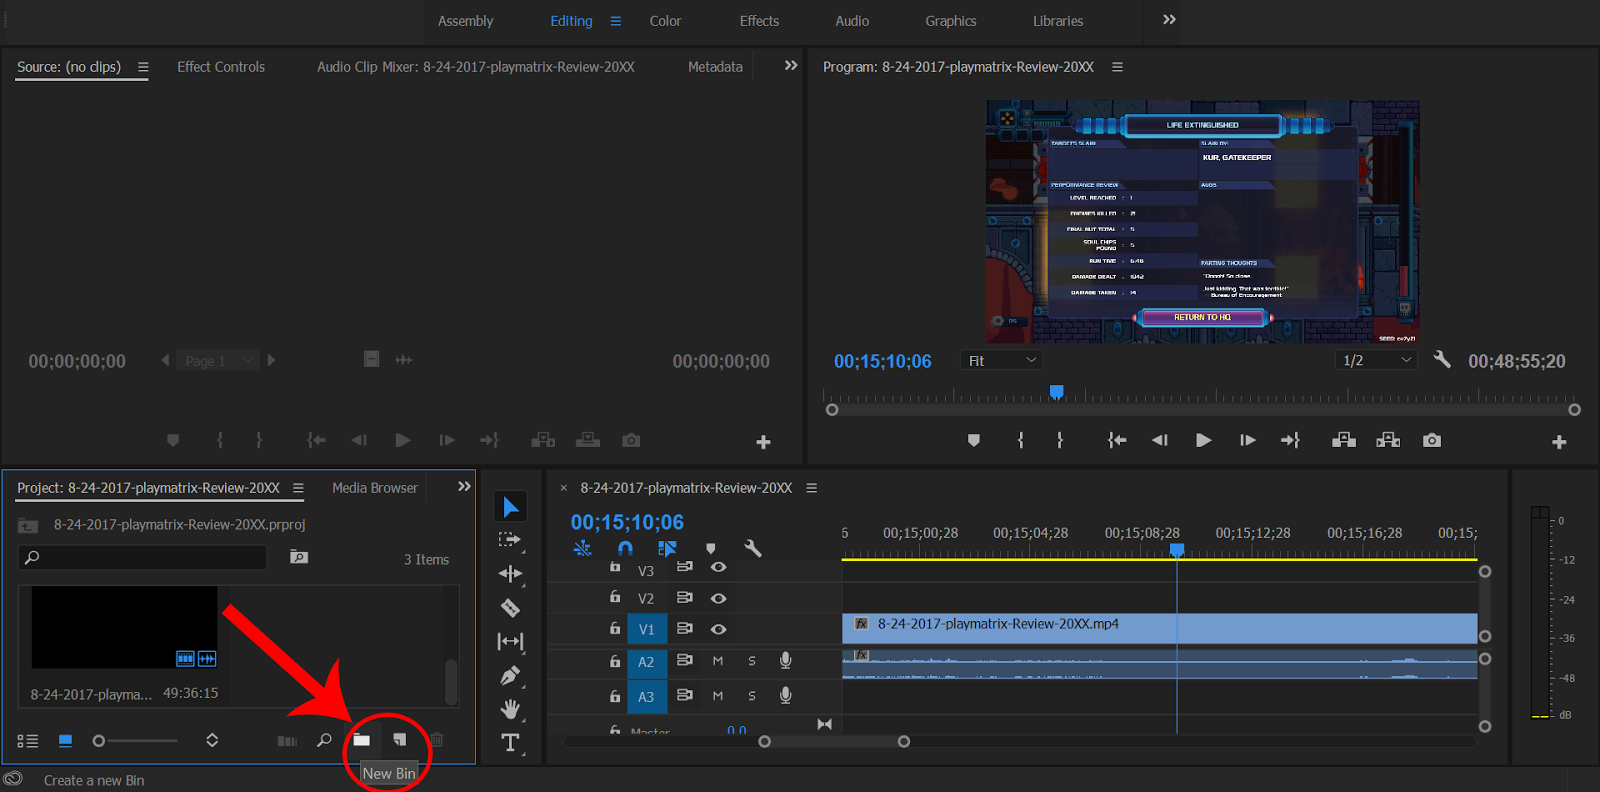1600x792 pixels.
Task: Toggle lock on track V2
Action: (x=615, y=598)
